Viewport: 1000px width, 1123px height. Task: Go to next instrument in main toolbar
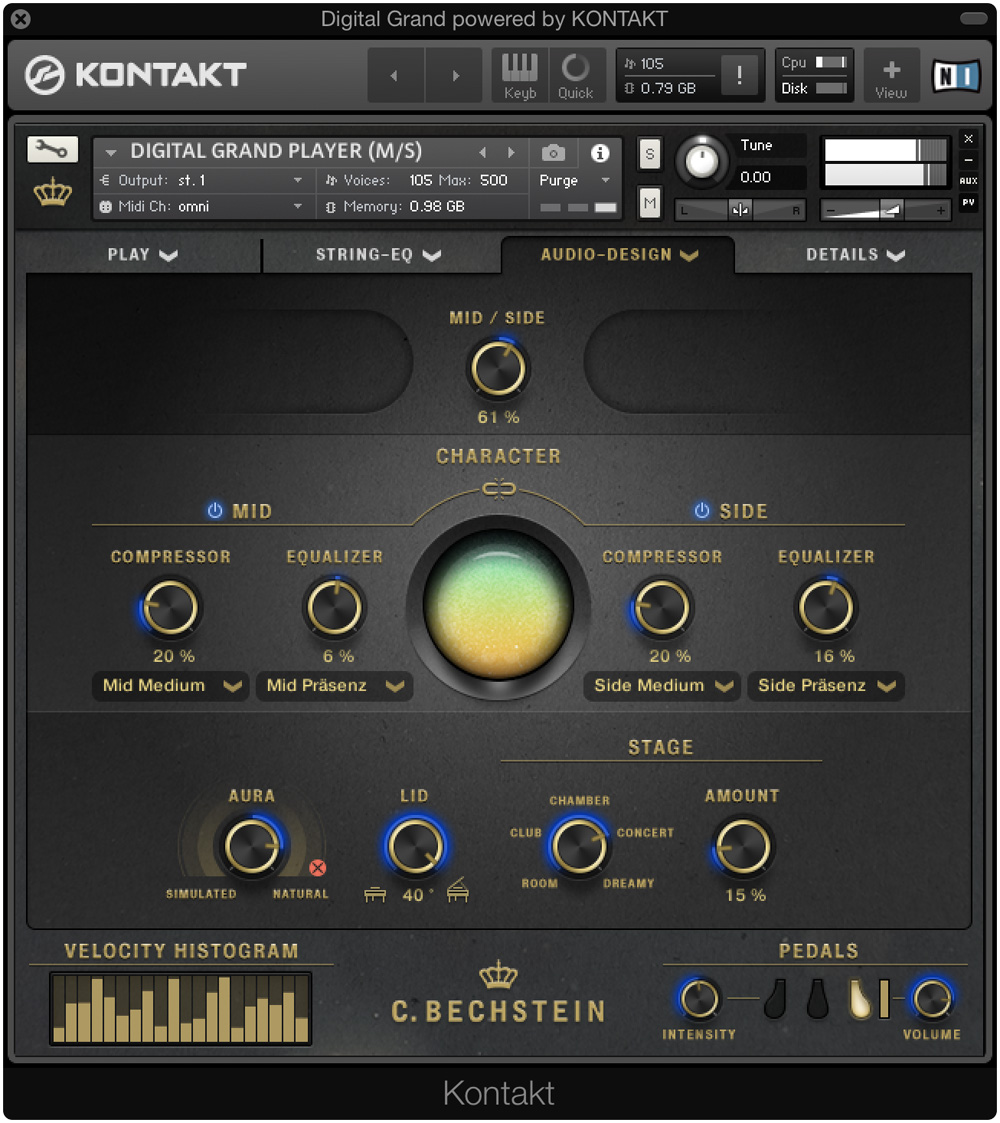455,75
